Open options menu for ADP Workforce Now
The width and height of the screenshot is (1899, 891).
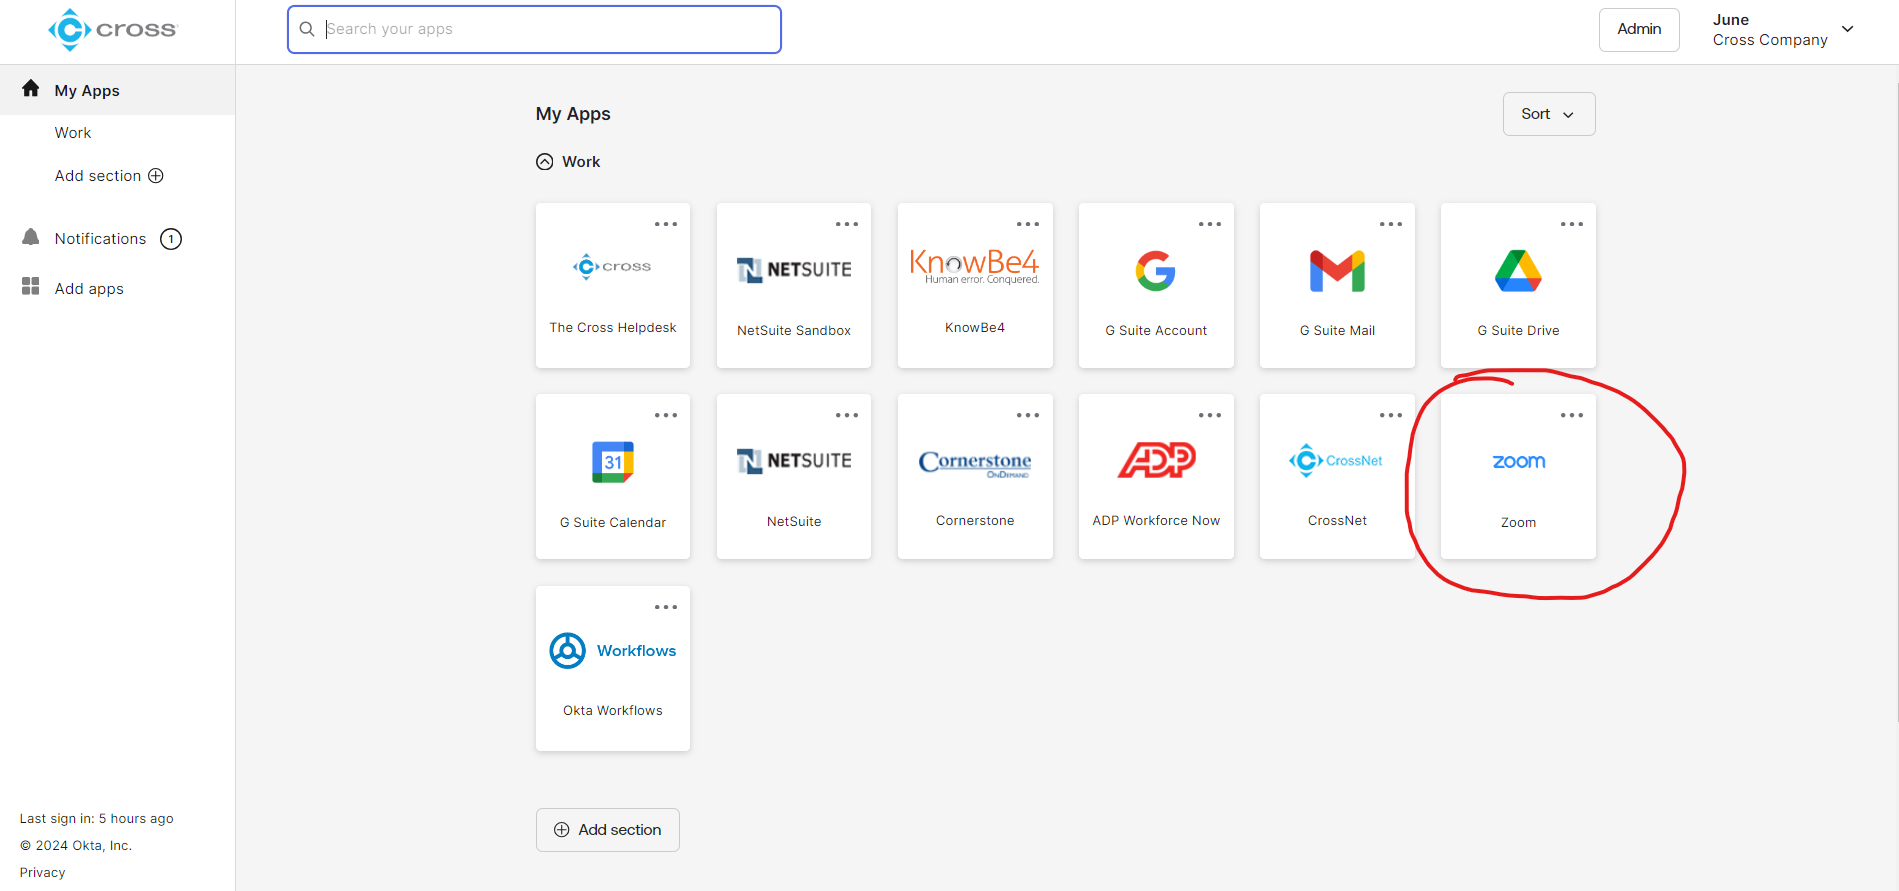click(1210, 415)
